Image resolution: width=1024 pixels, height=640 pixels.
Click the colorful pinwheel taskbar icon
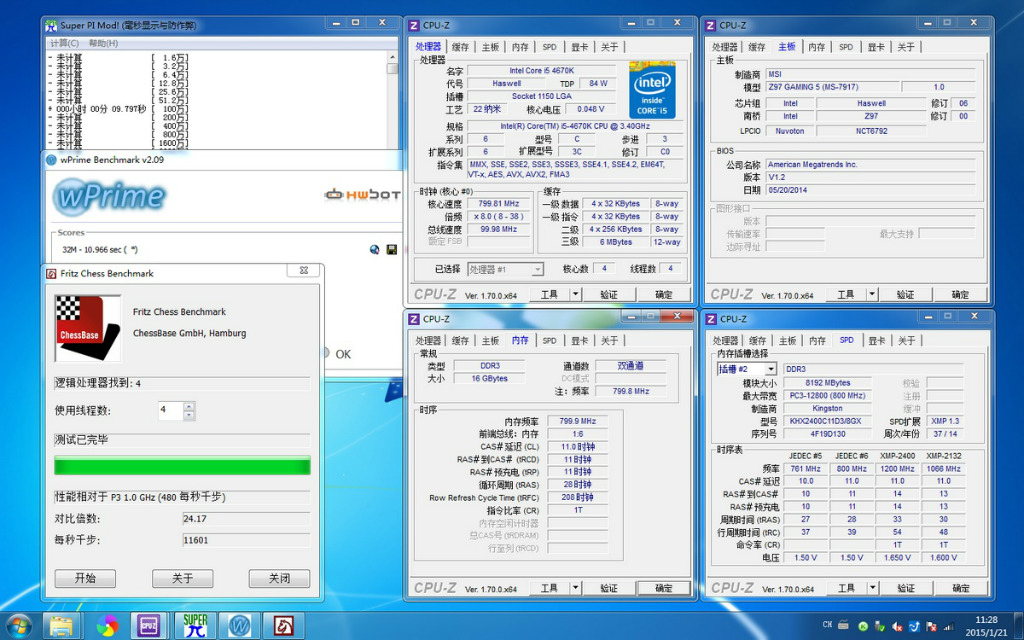tap(107, 626)
